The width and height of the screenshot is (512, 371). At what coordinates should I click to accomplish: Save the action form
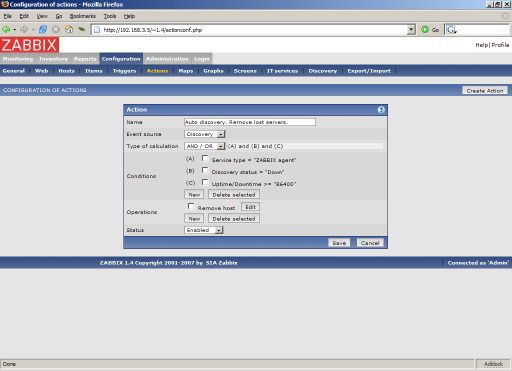(x=339, y=243)
